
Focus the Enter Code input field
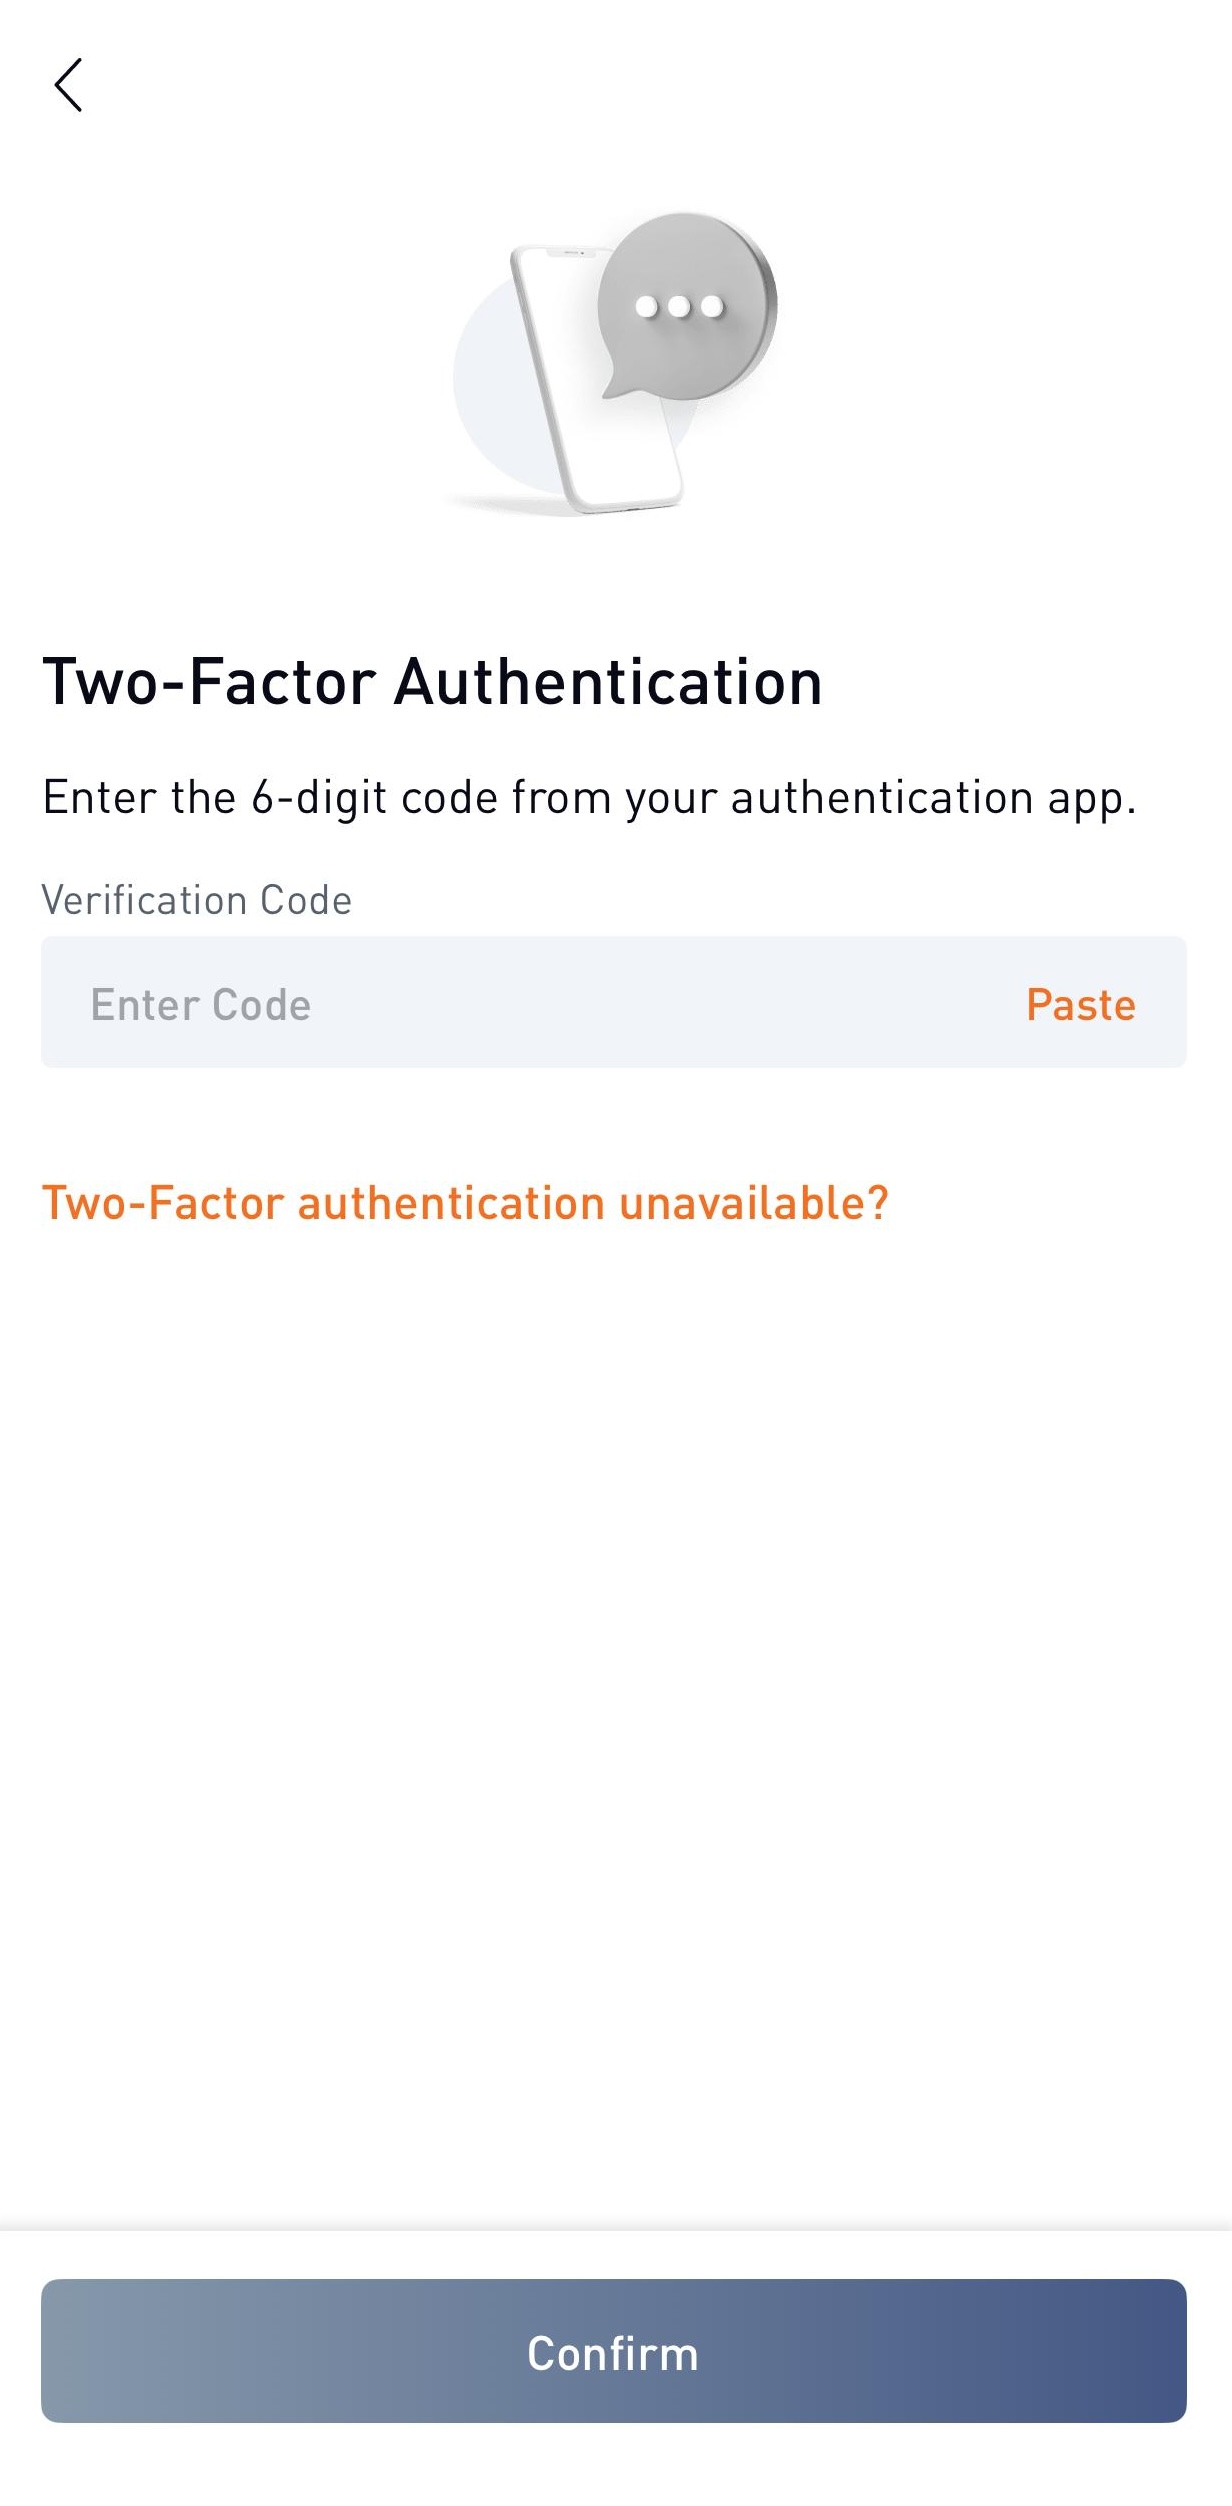614,1002
